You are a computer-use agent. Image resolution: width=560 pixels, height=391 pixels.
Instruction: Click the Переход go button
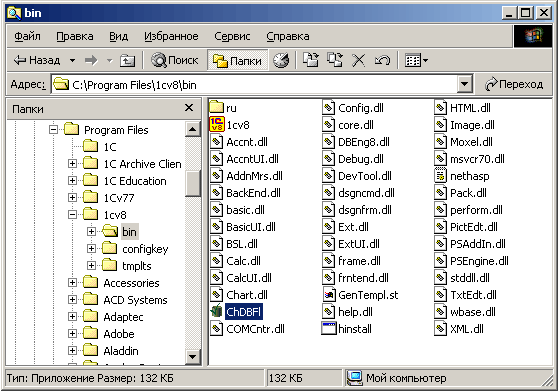point(514,84)
